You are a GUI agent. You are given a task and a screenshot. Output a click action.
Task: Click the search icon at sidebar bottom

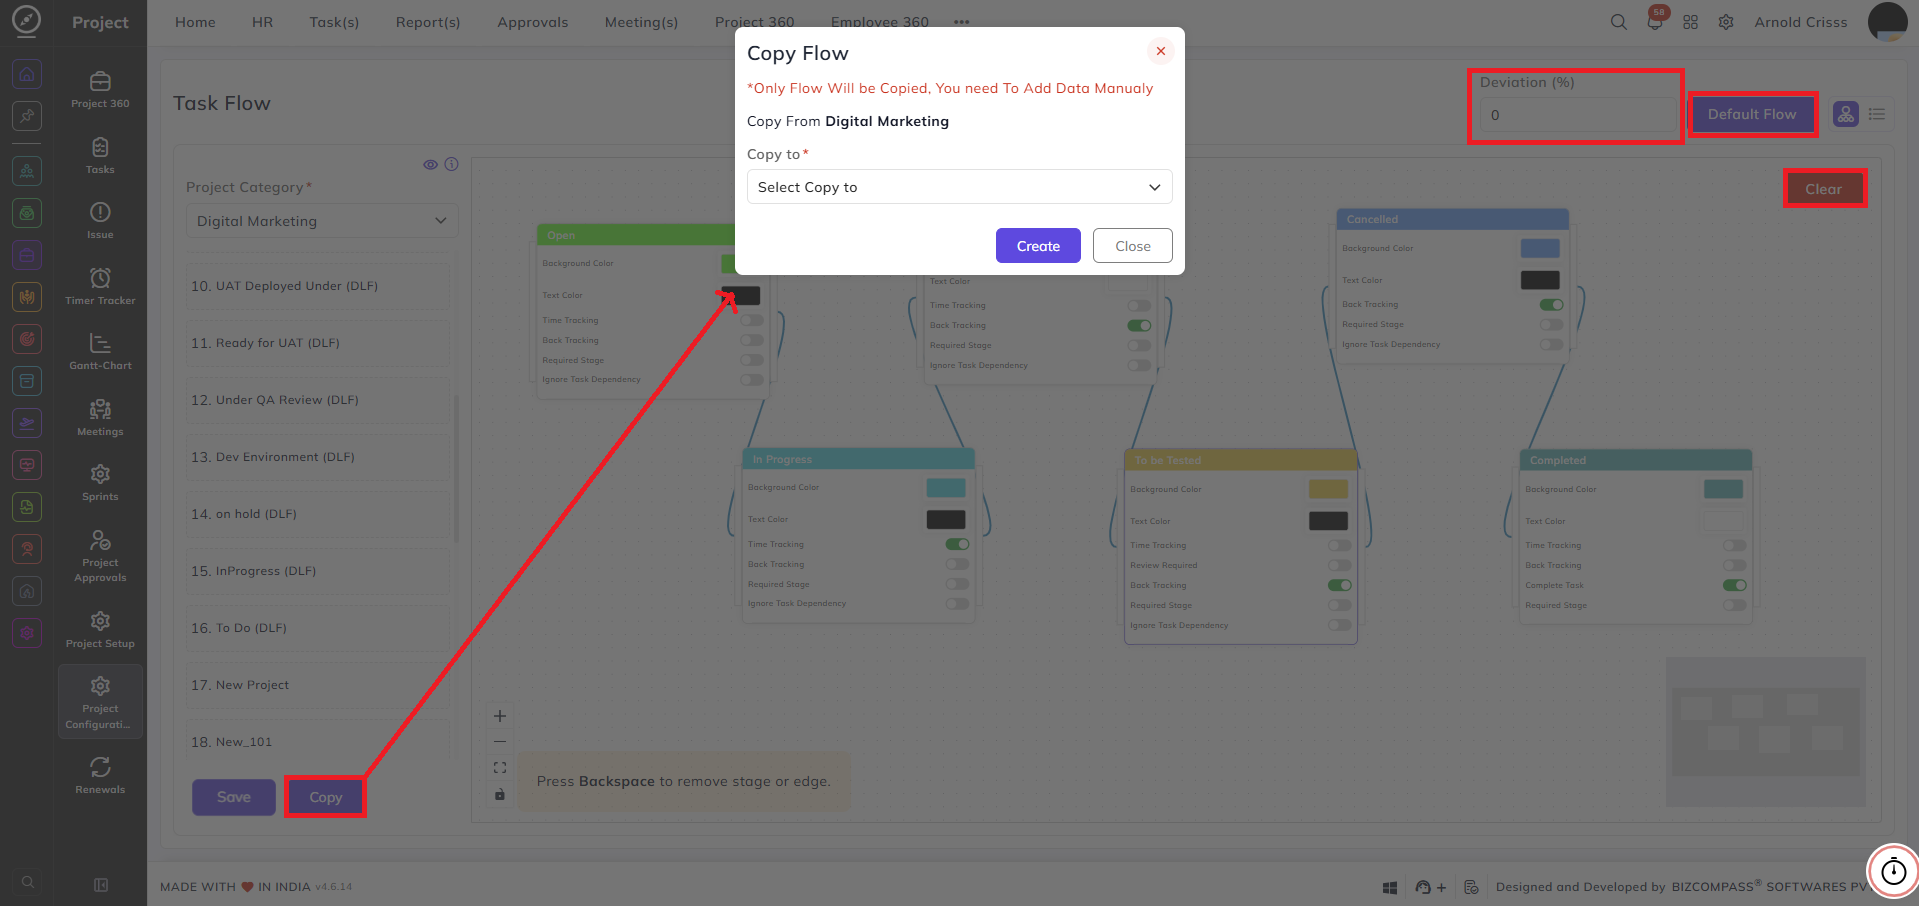28,882
